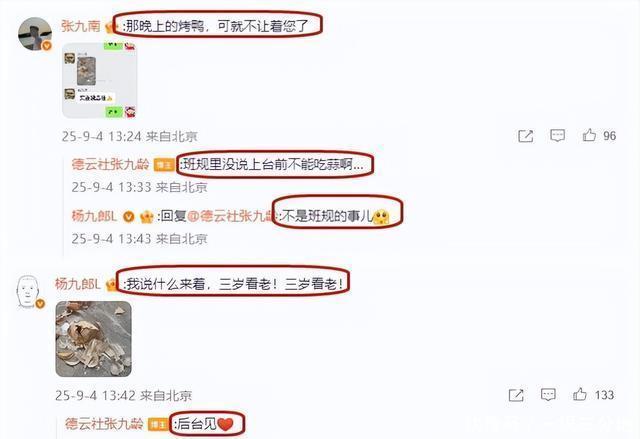The width and height of the screenshot is (640, 439).
Task: Open 德云社张九龄 username in first reply
Action: [x=110, y=164]
